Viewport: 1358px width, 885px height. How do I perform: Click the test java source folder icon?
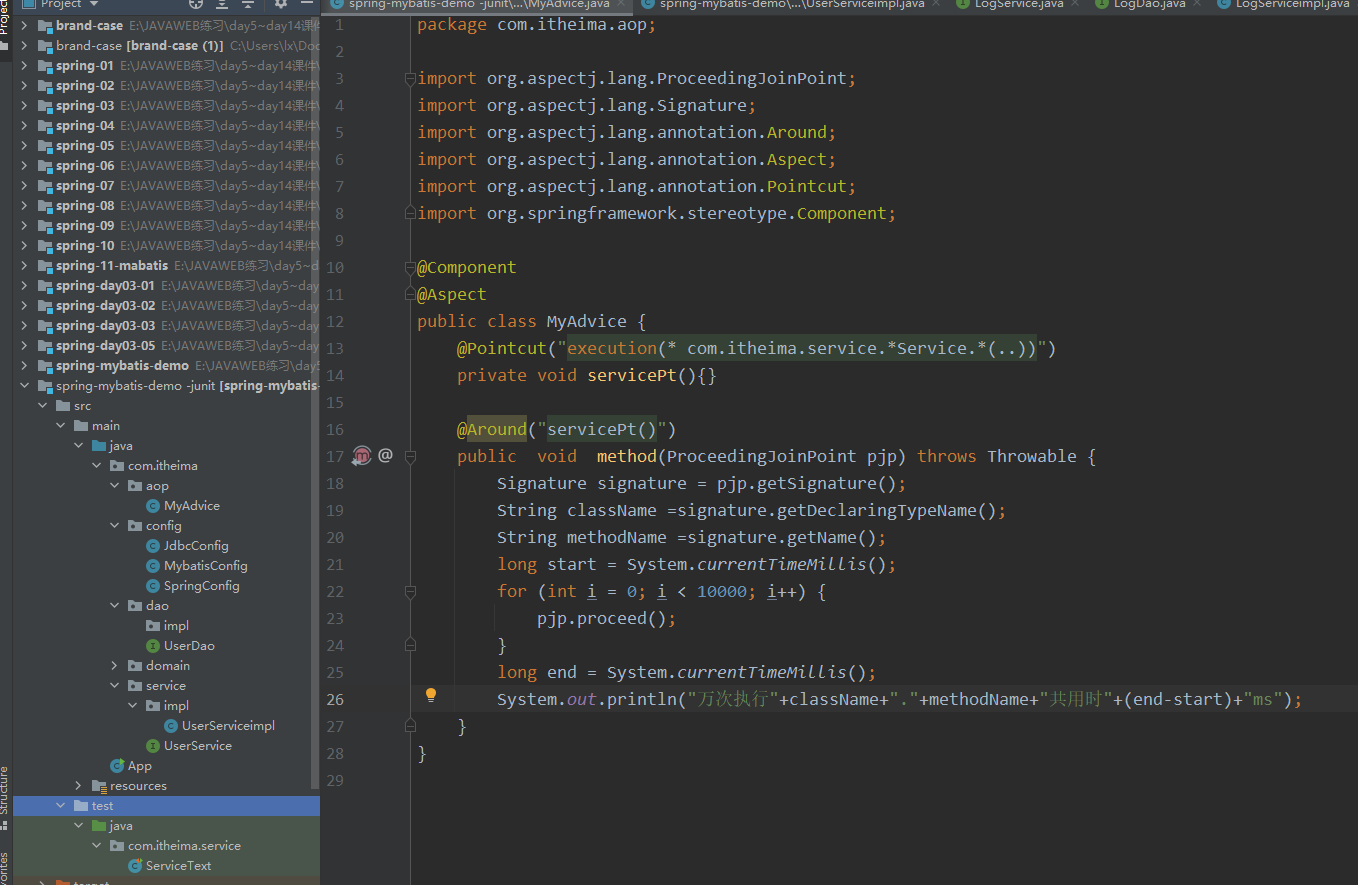pyautogui.click(x=99, y=826)
